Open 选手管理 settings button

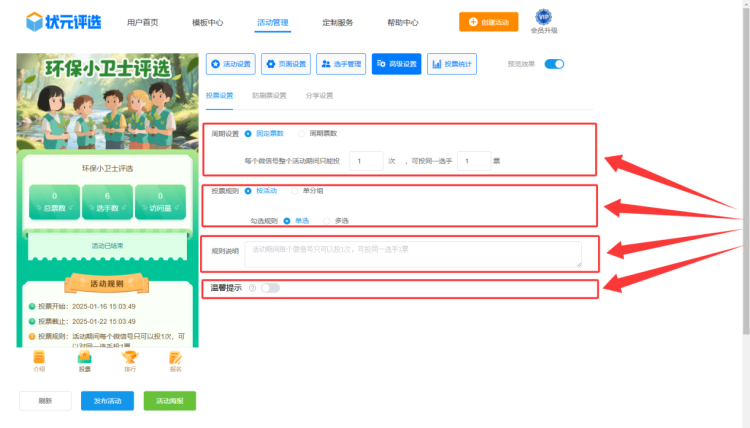(341, 64)
